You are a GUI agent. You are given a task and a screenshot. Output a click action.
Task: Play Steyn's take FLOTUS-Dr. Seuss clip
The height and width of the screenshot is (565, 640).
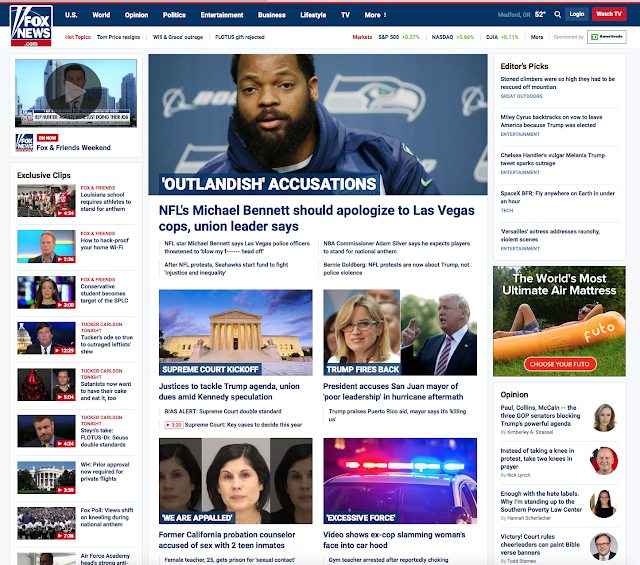pyautogui.click(x=46, y=431)
